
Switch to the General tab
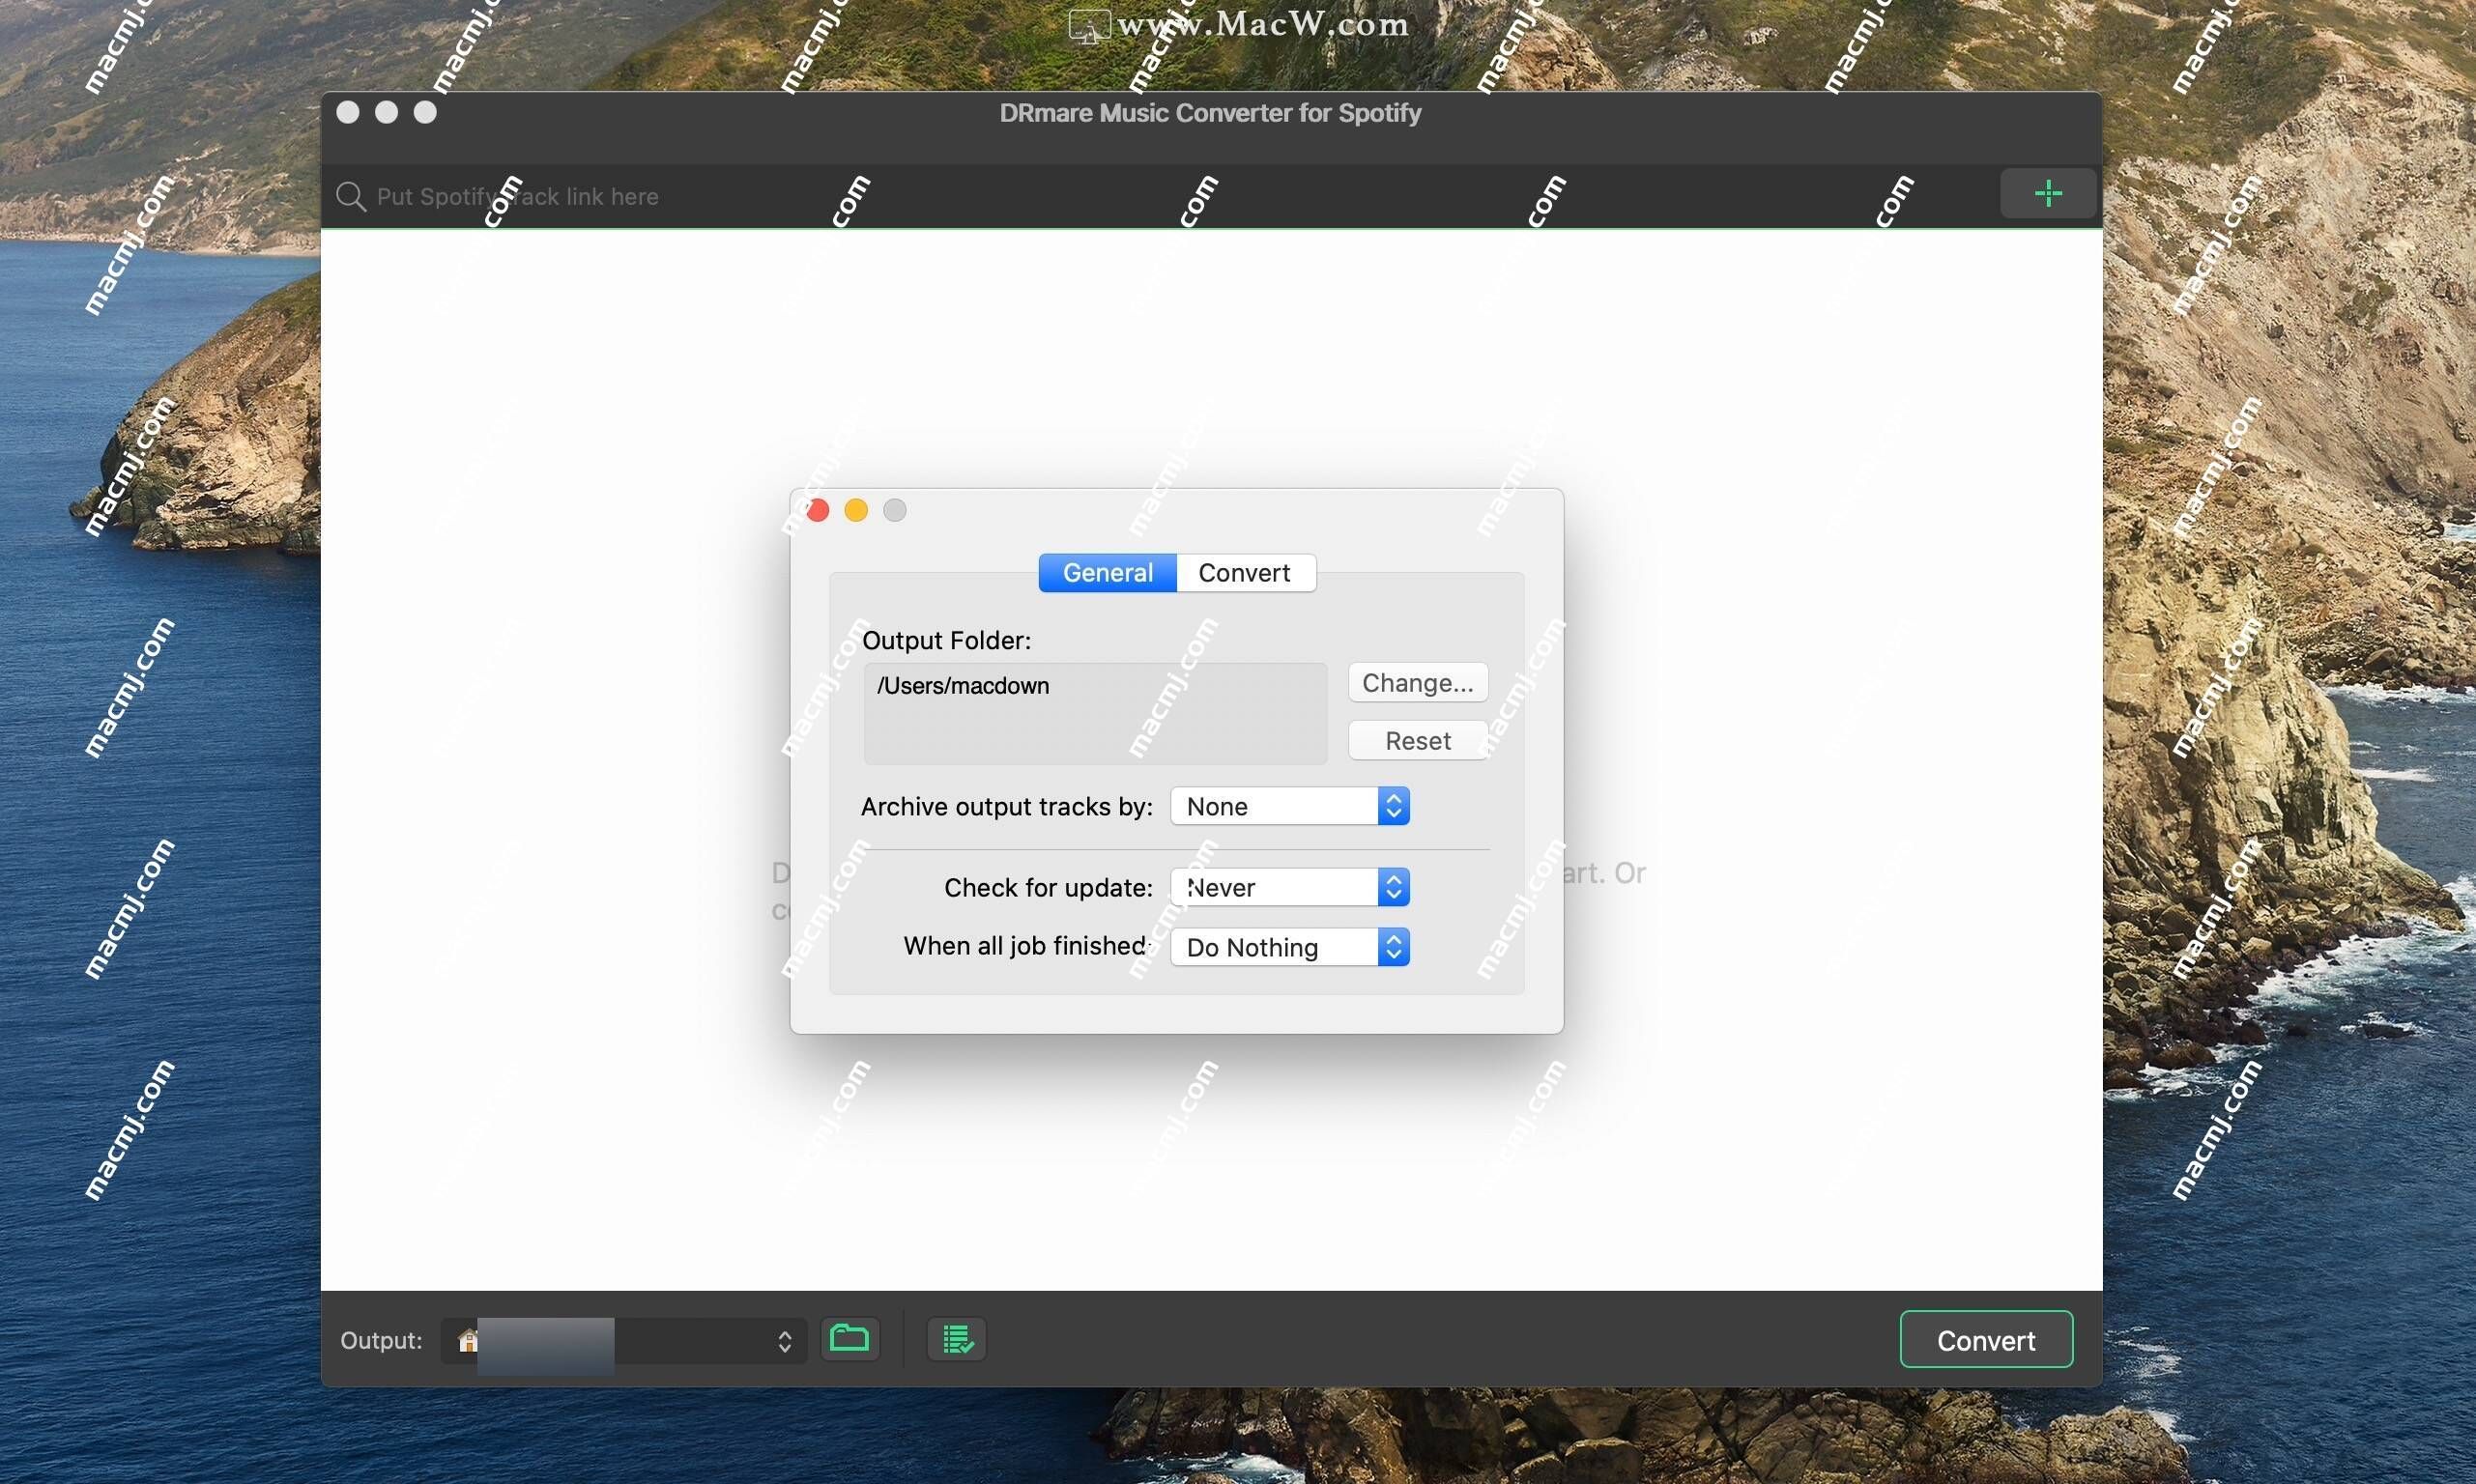(x=1108, y=573)
